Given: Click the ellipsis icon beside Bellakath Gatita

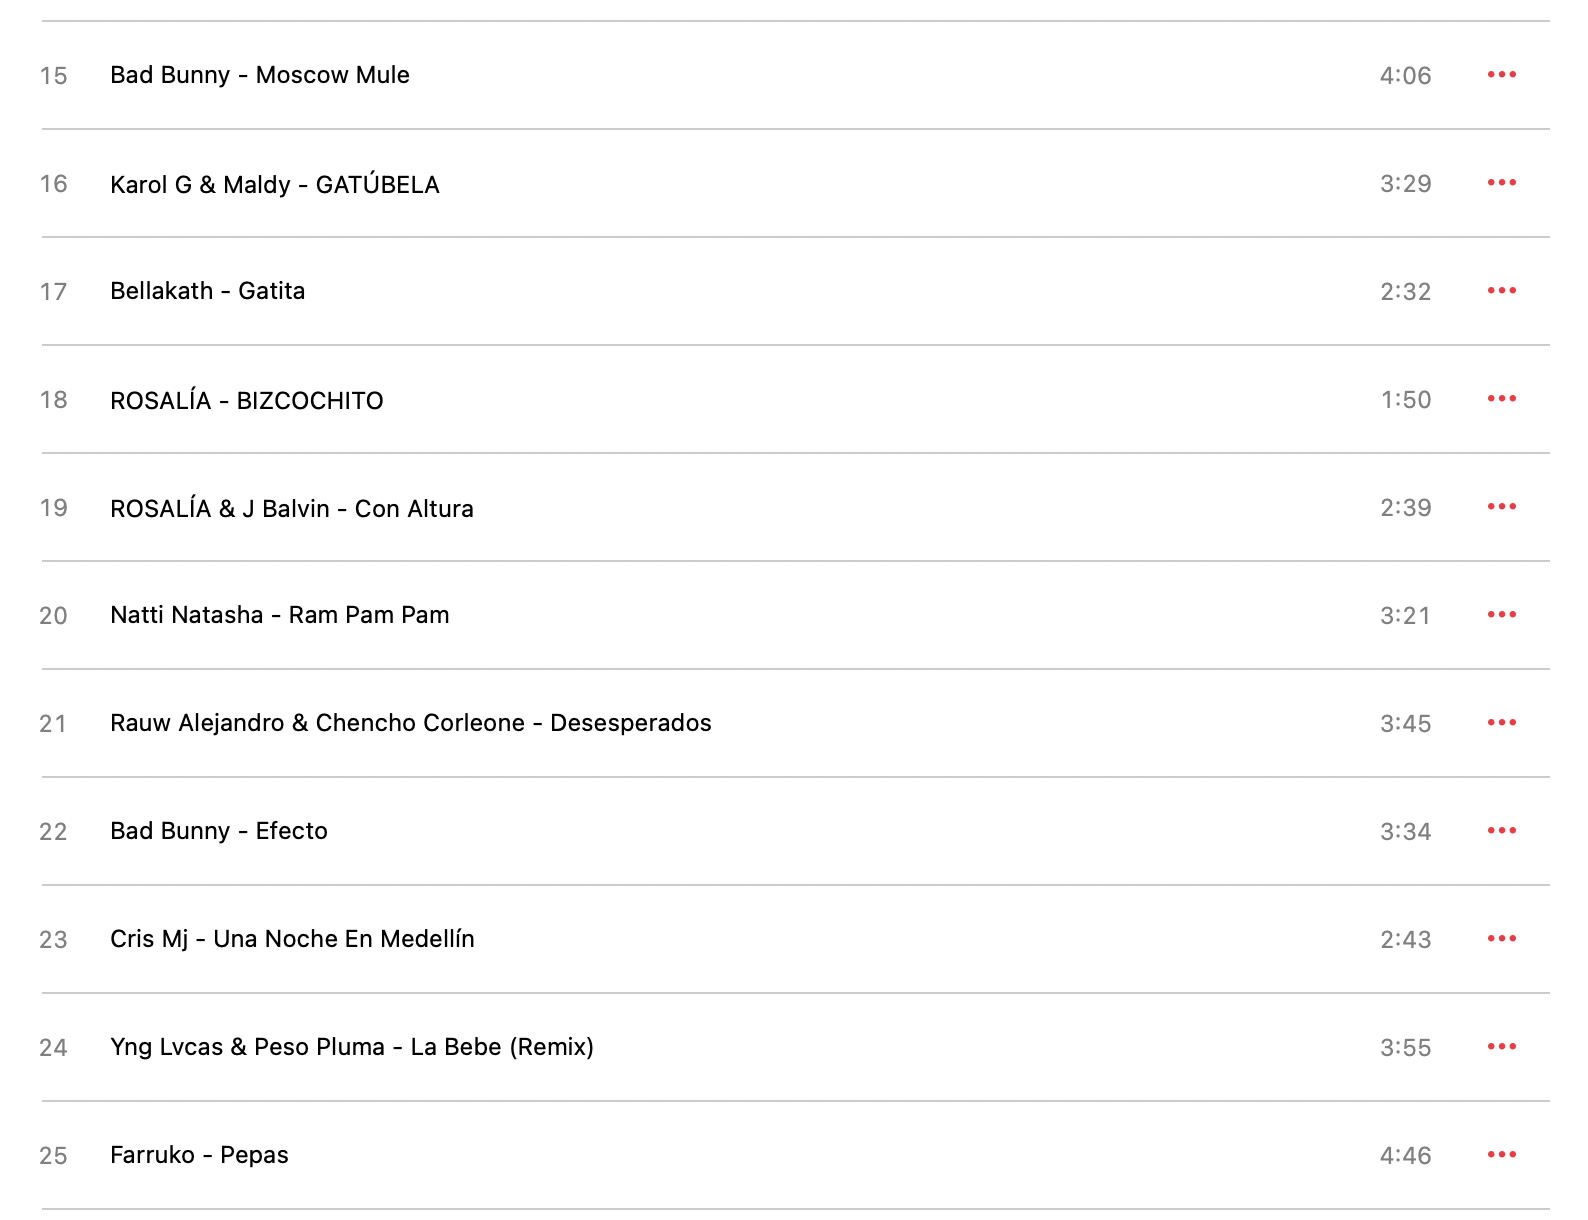Looking at the screenshot, I should (1501, 291).
